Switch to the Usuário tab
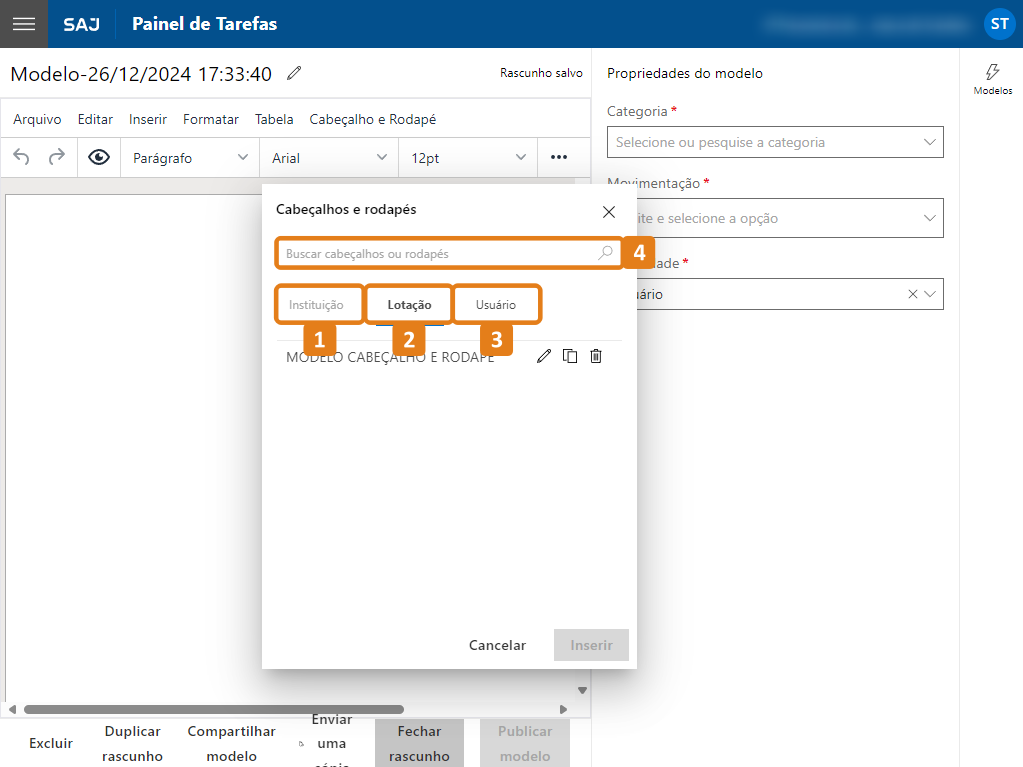Image resolution: width=1023 pixels, height=767 pixels. click(x=496, y=304)
